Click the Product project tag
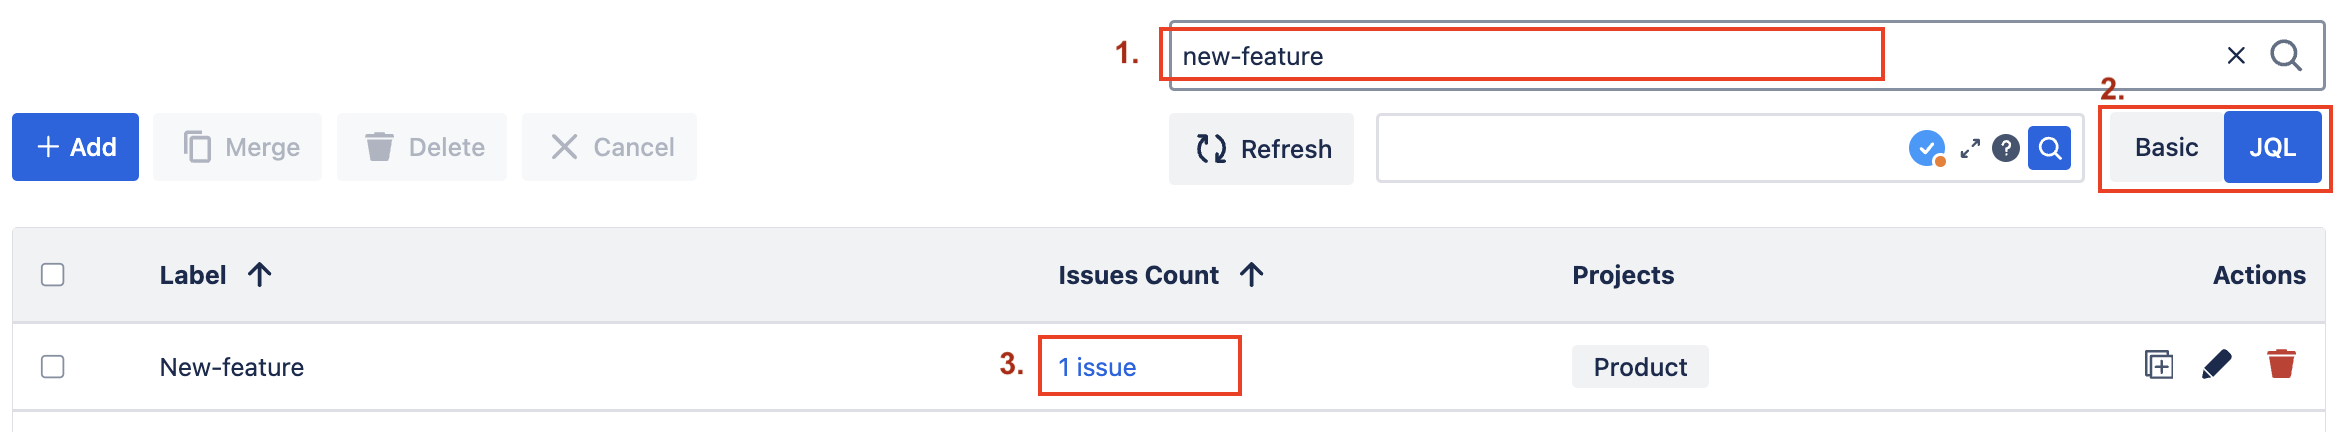Viewport: 2344px width, 432px height. pyautogui.click(x=1640, y=367)
